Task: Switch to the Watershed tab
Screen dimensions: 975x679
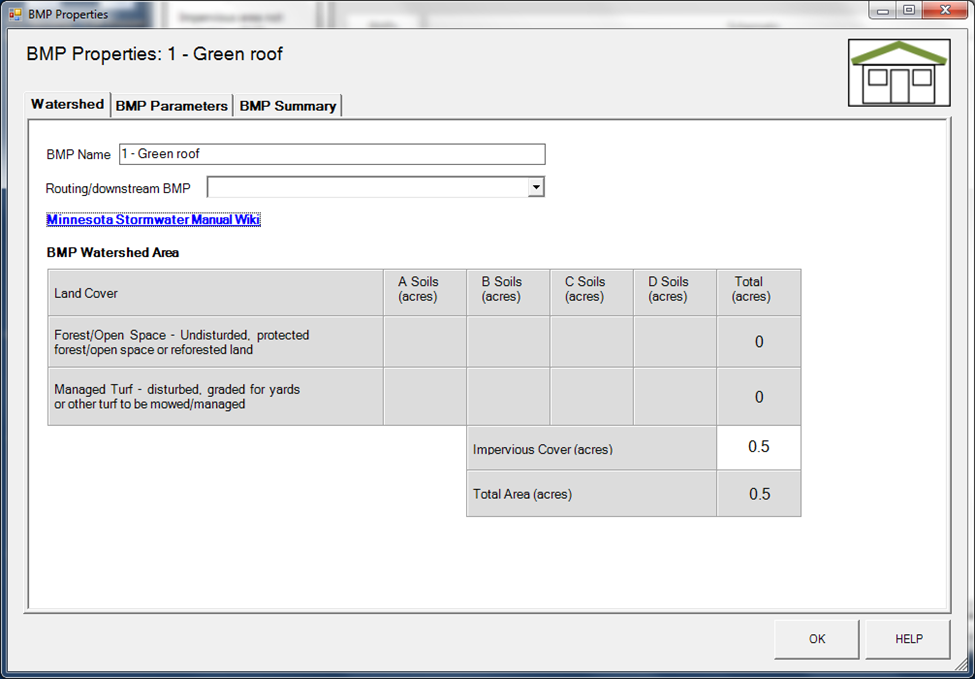Action: point(67,104)
